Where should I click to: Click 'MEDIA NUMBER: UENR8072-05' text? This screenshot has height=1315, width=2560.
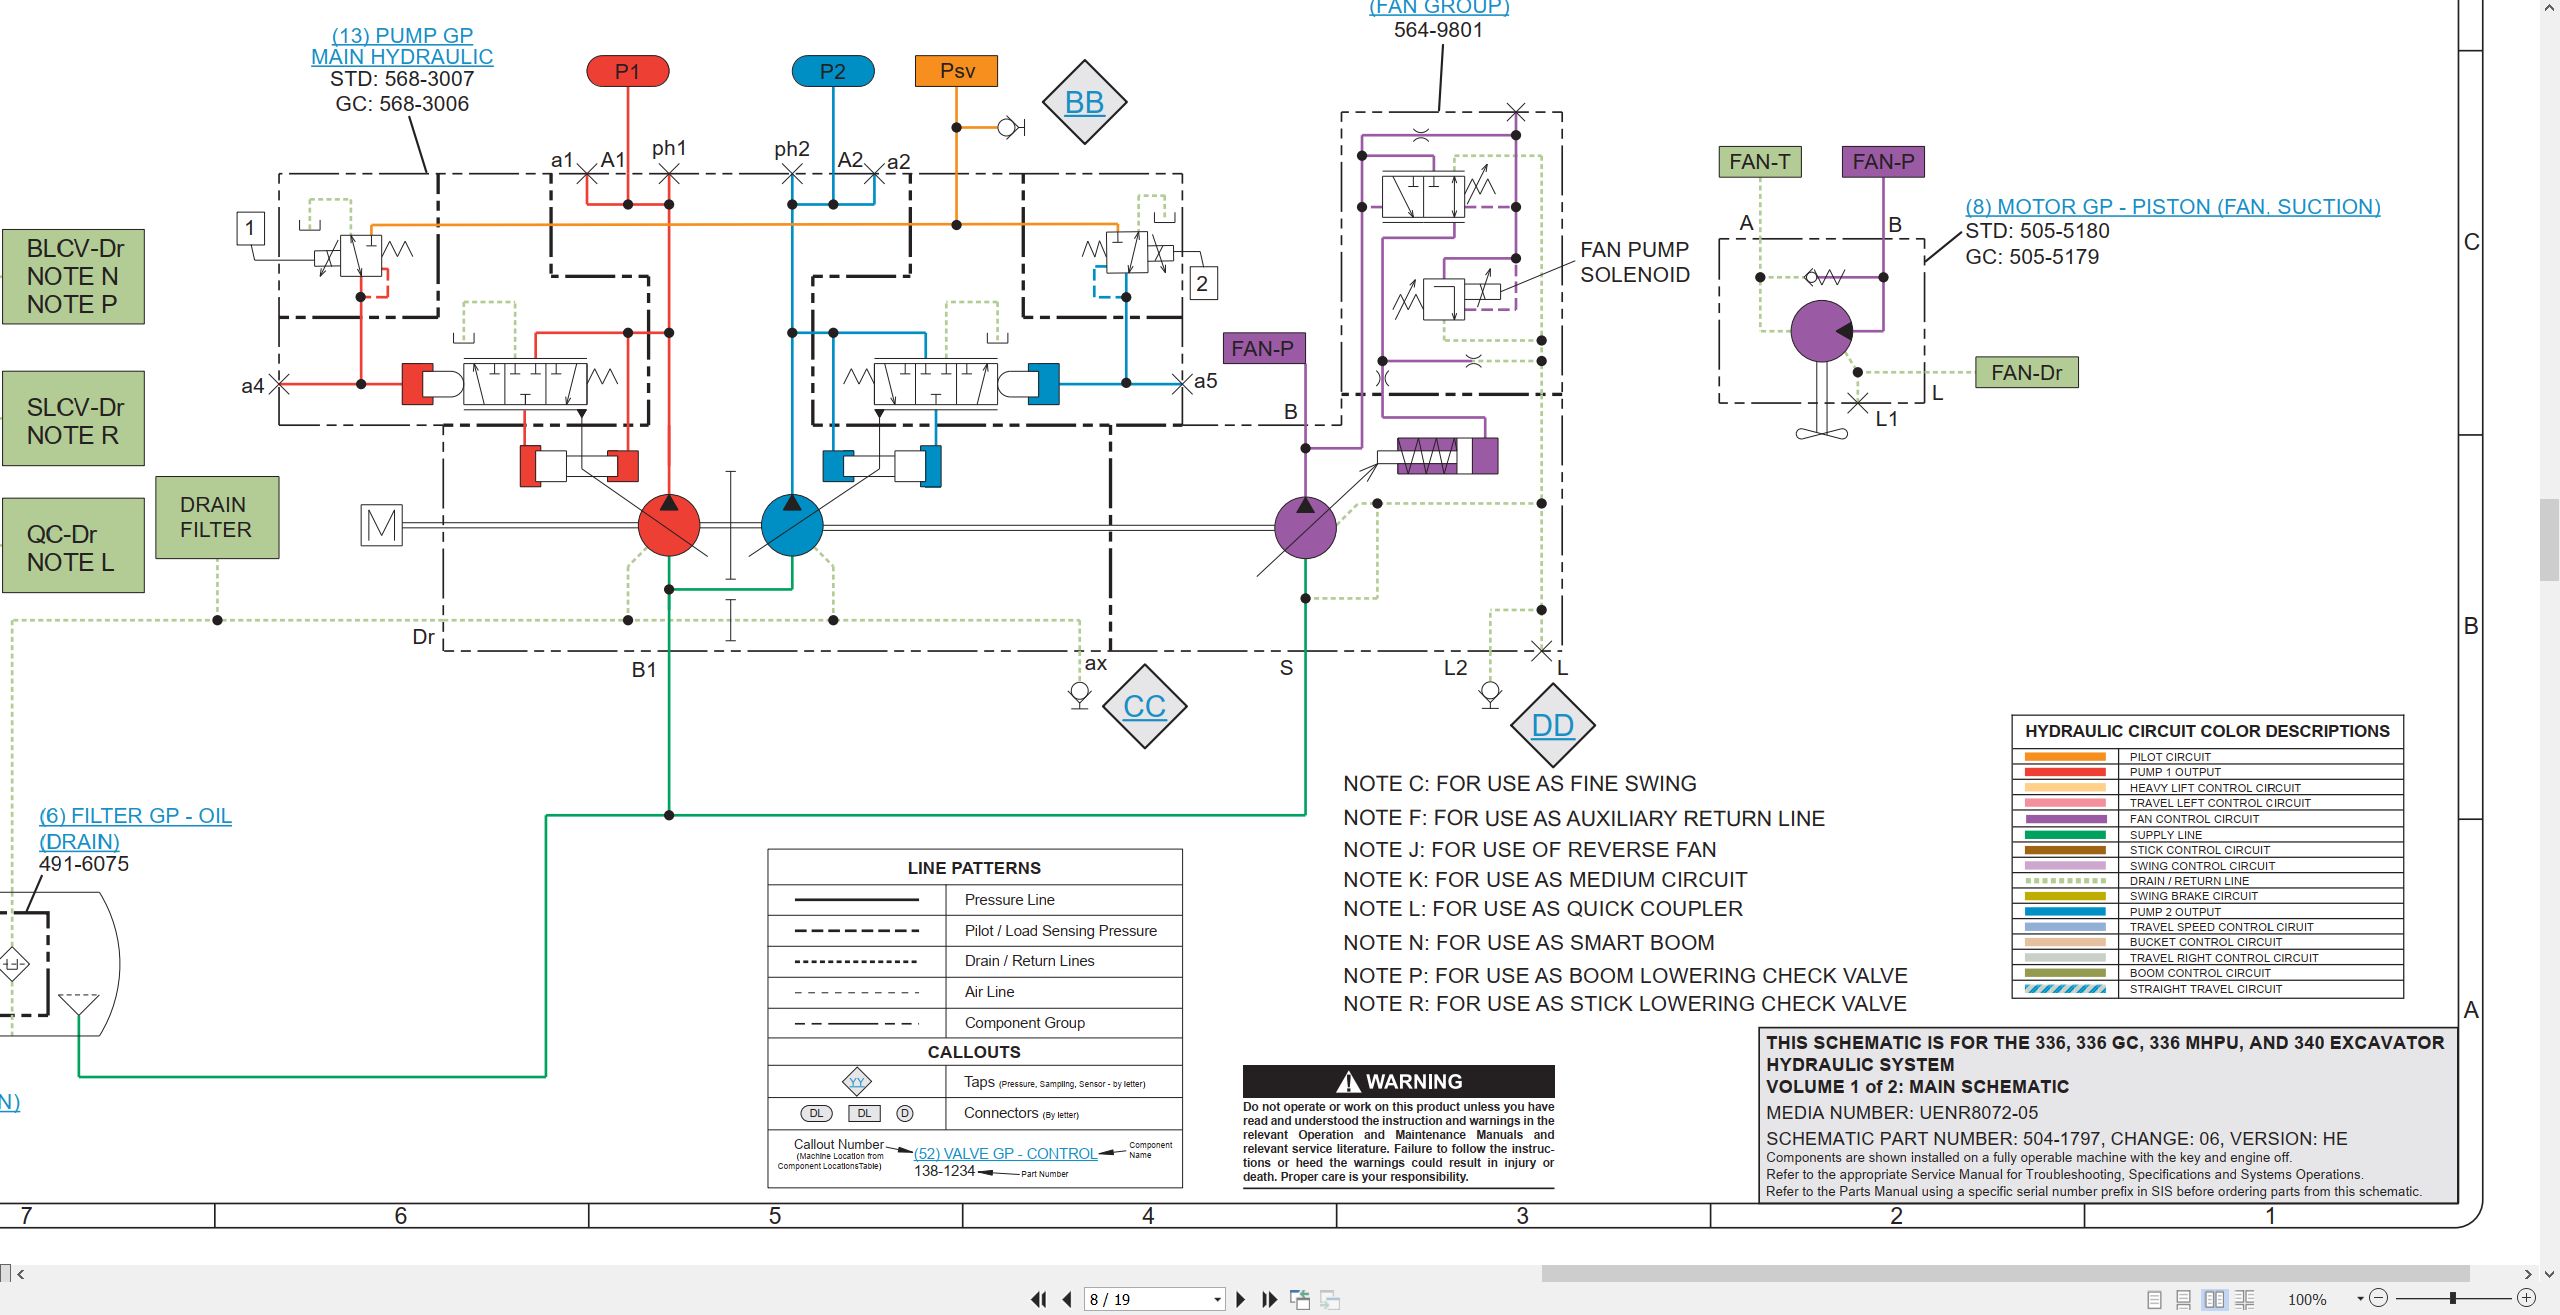click(x=1901, y=1113)
